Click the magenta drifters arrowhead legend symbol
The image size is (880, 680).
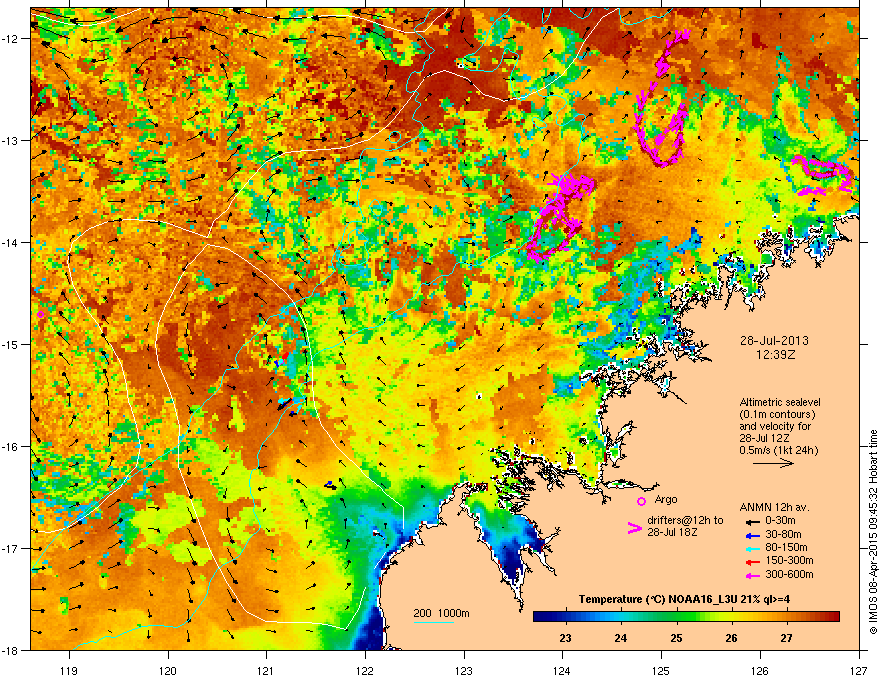634,528
